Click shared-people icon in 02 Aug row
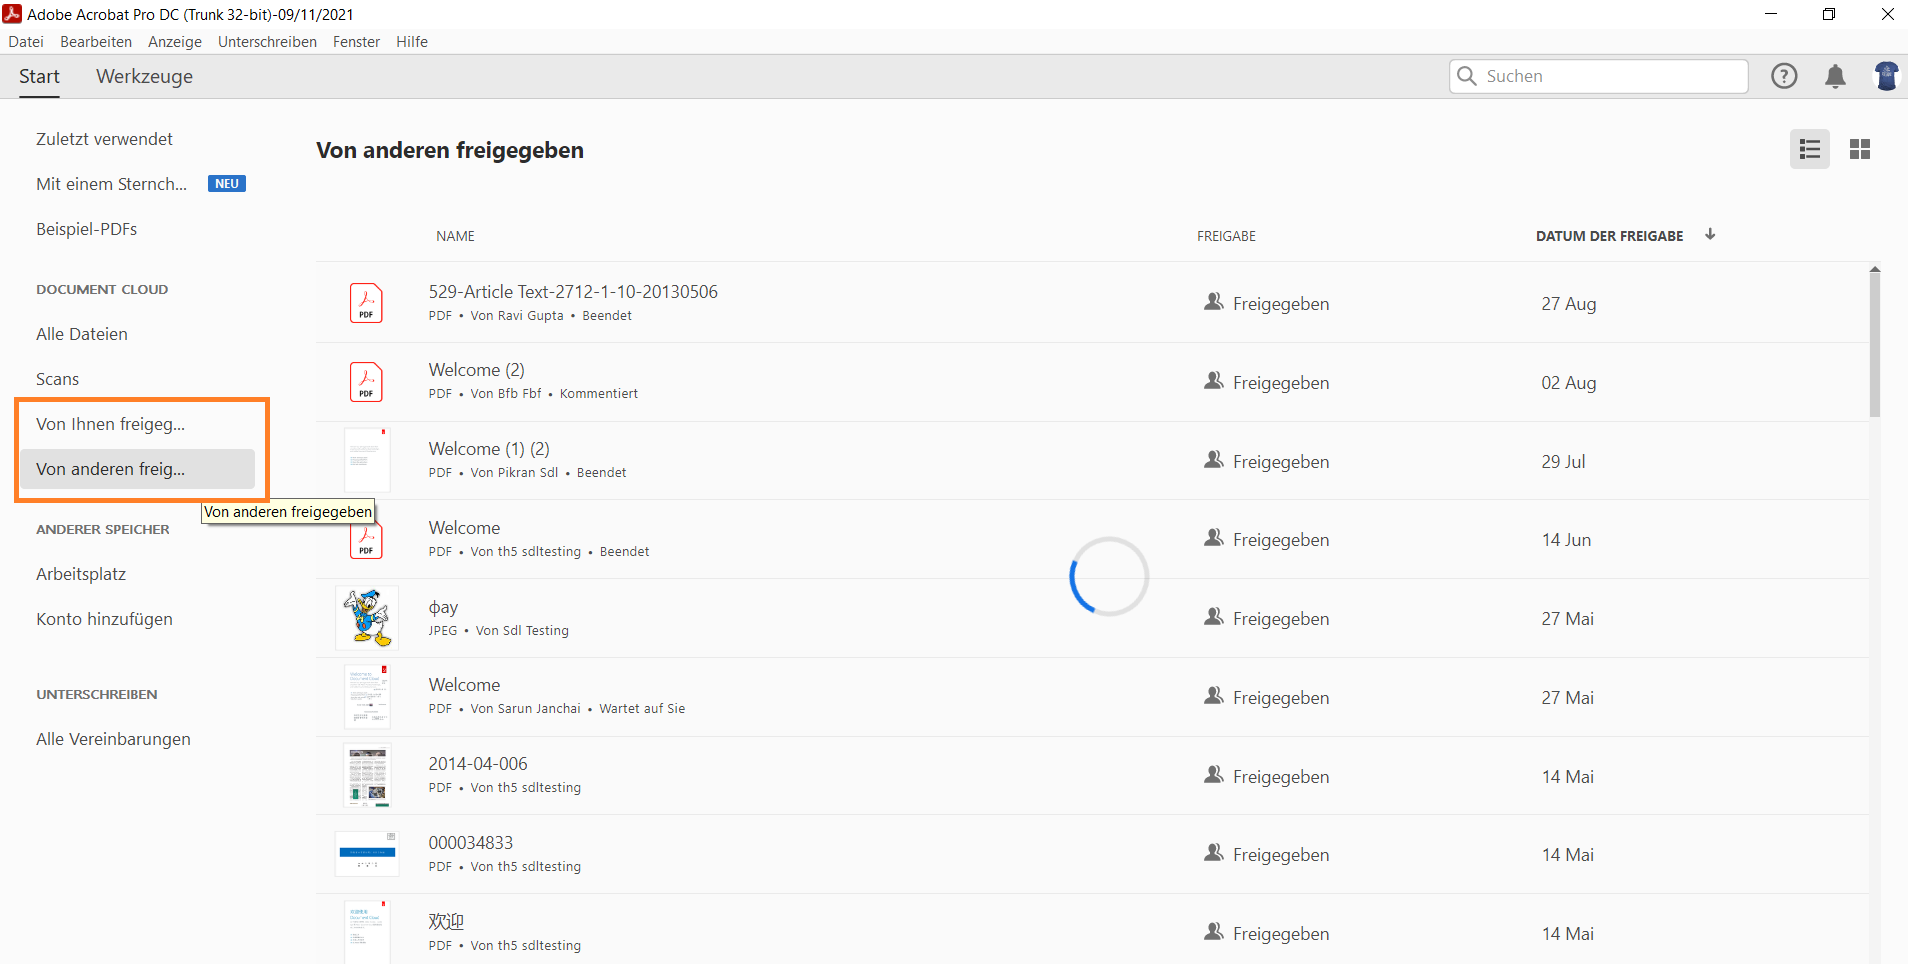Image resolution: width=1908 pixels, height=964 pixels. point(1214,381)
